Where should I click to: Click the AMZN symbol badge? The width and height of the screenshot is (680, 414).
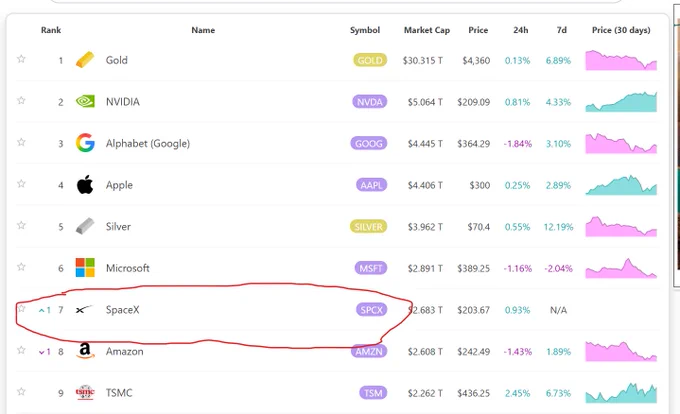(369, 352)
